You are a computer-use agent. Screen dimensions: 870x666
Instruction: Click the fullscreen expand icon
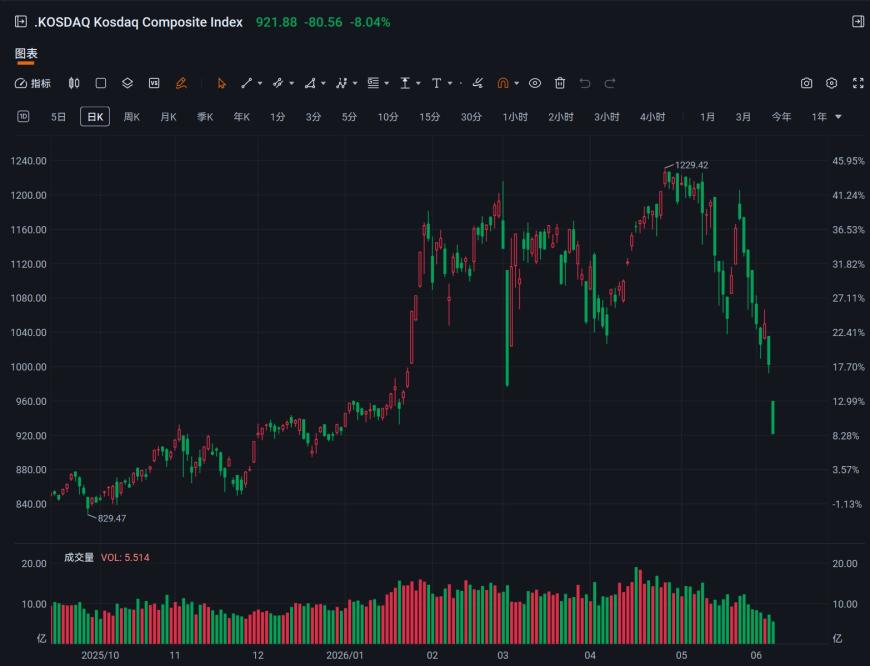(x=858, y=83)
